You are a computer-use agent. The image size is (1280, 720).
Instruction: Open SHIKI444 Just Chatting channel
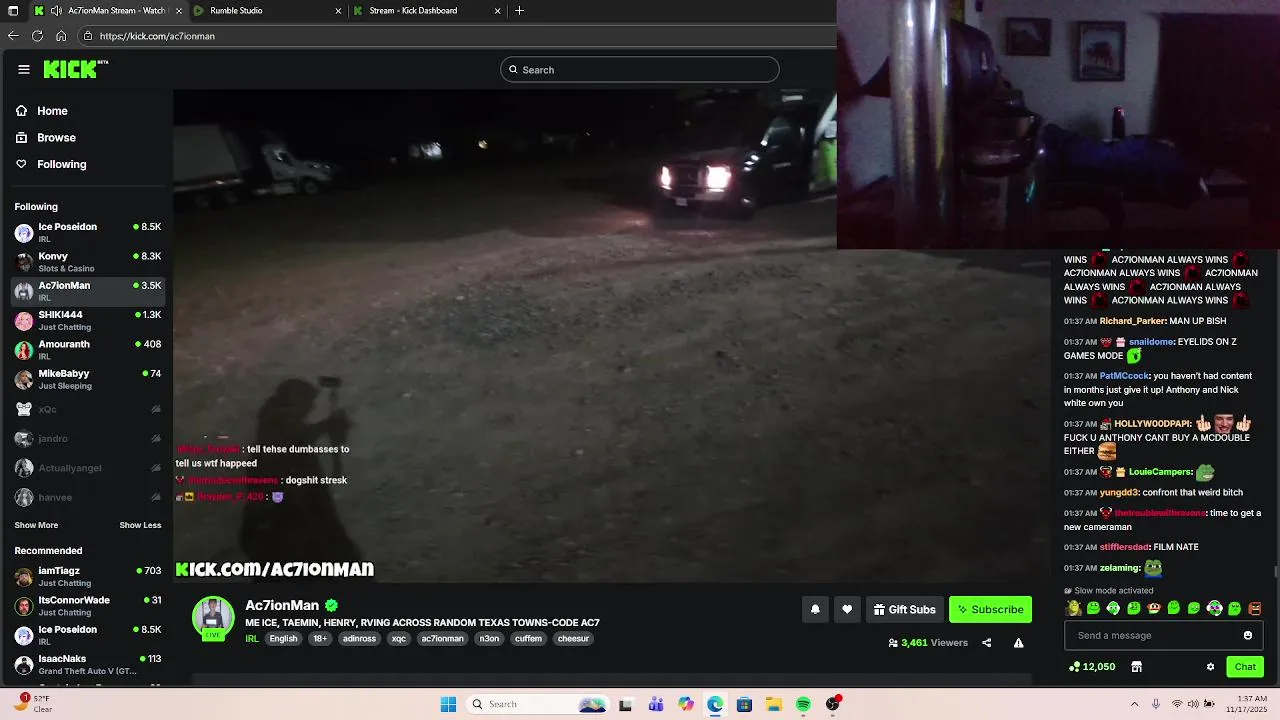(x=88, y=320)
